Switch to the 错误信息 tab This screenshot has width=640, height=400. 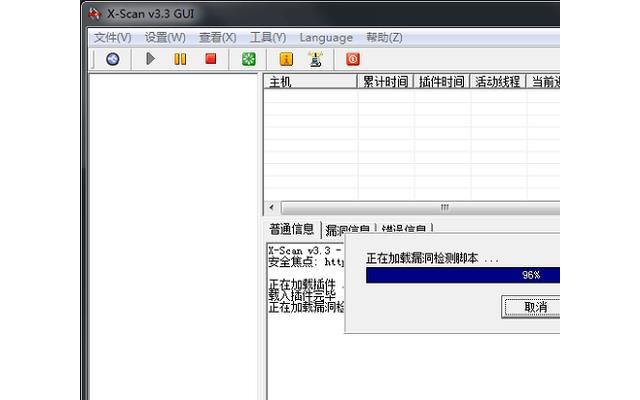(404, 230)
